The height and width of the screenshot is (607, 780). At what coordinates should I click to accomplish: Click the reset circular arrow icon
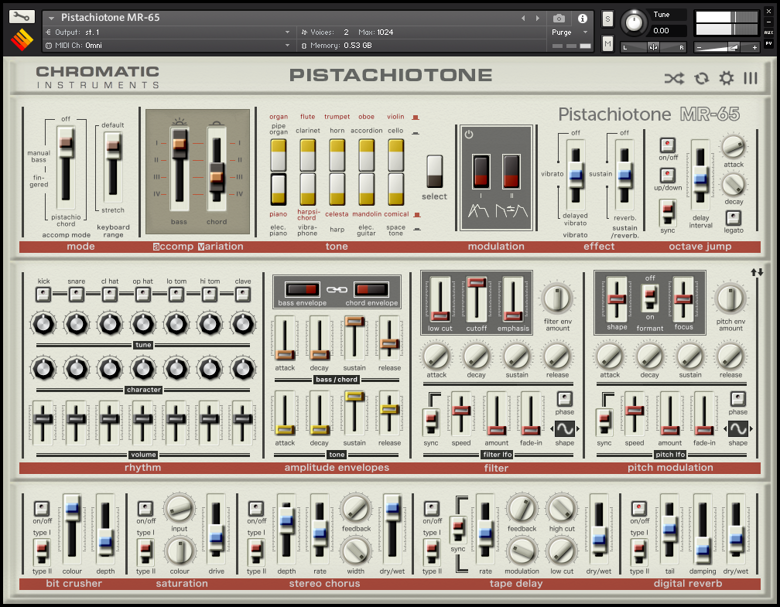(x=701, y=78)
